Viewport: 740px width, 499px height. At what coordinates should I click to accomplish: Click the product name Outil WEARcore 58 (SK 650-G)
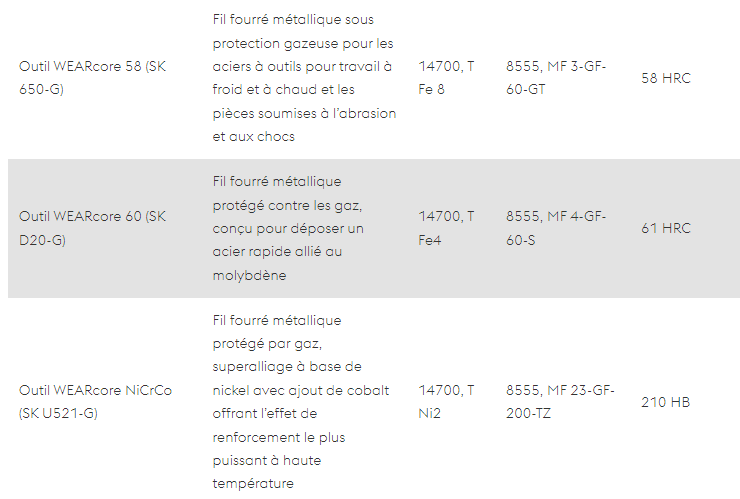(x=92, y=78)
